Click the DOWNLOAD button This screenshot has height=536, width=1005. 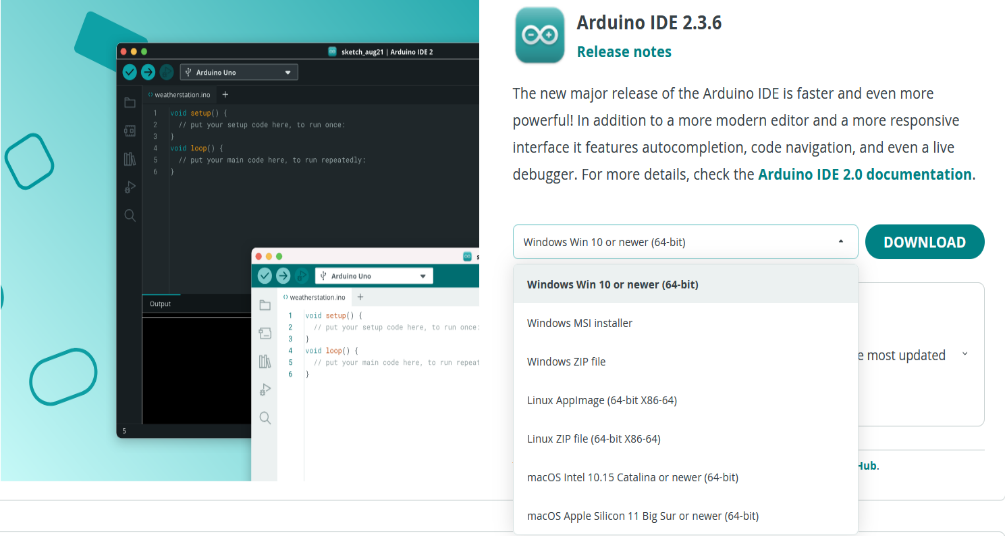(x=924, y=242)
